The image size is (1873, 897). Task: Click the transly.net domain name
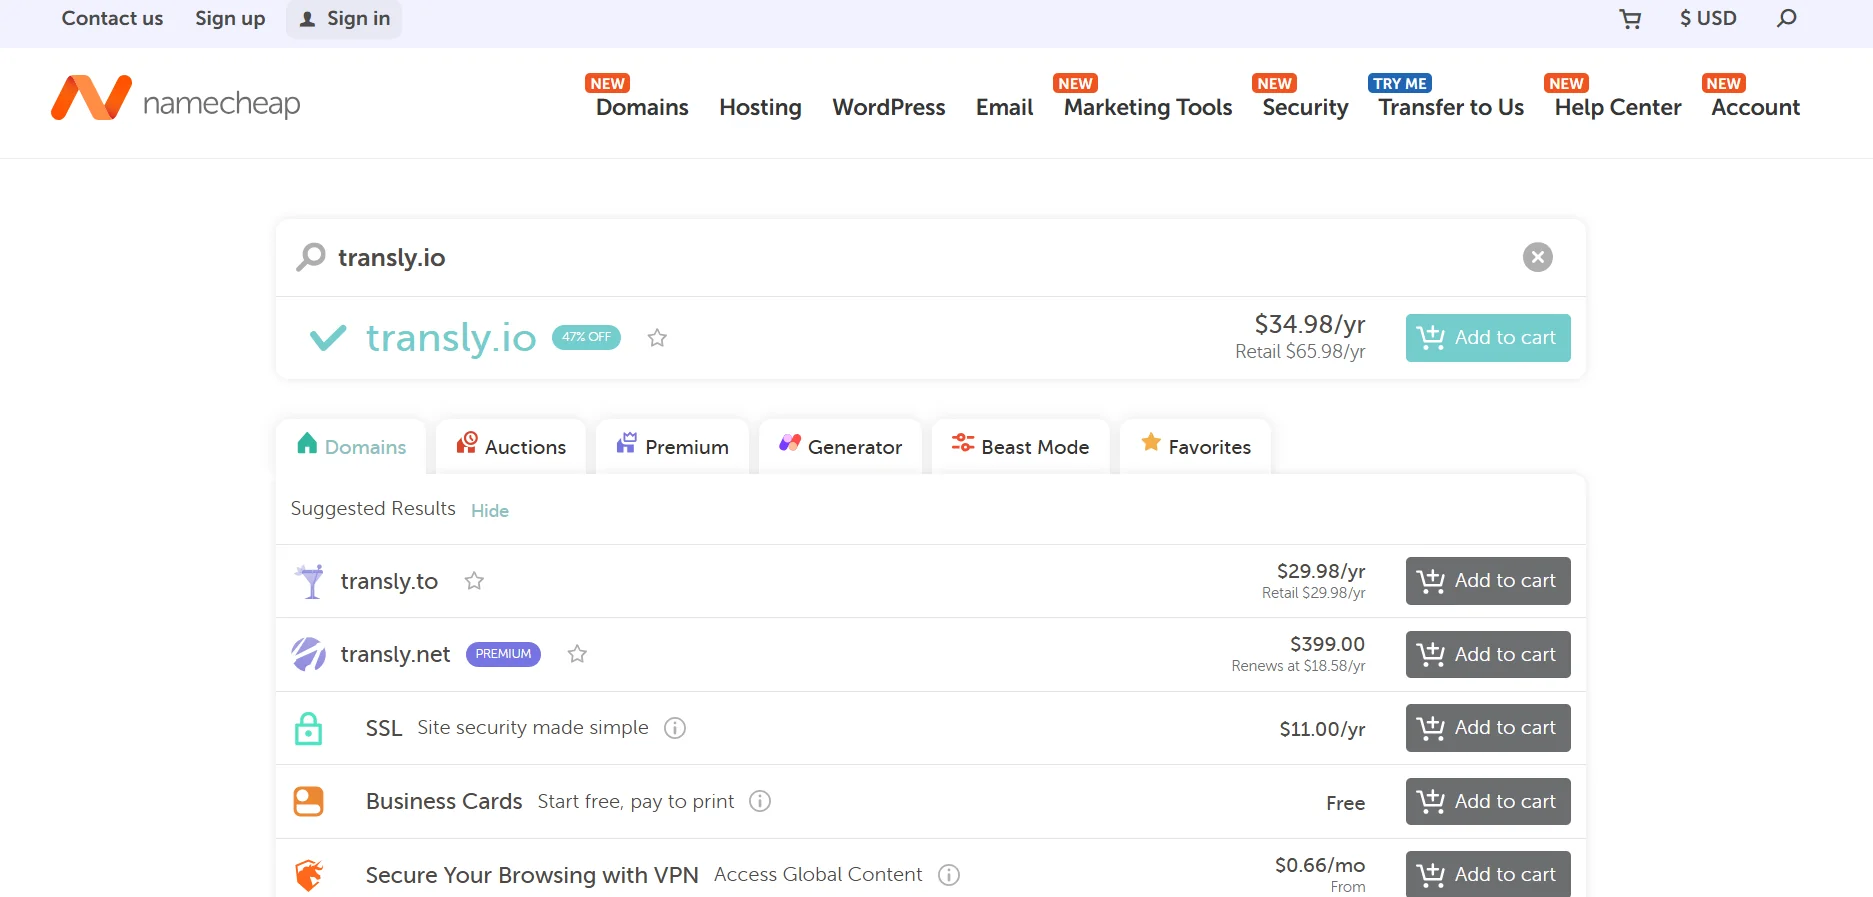coord(395,654)
